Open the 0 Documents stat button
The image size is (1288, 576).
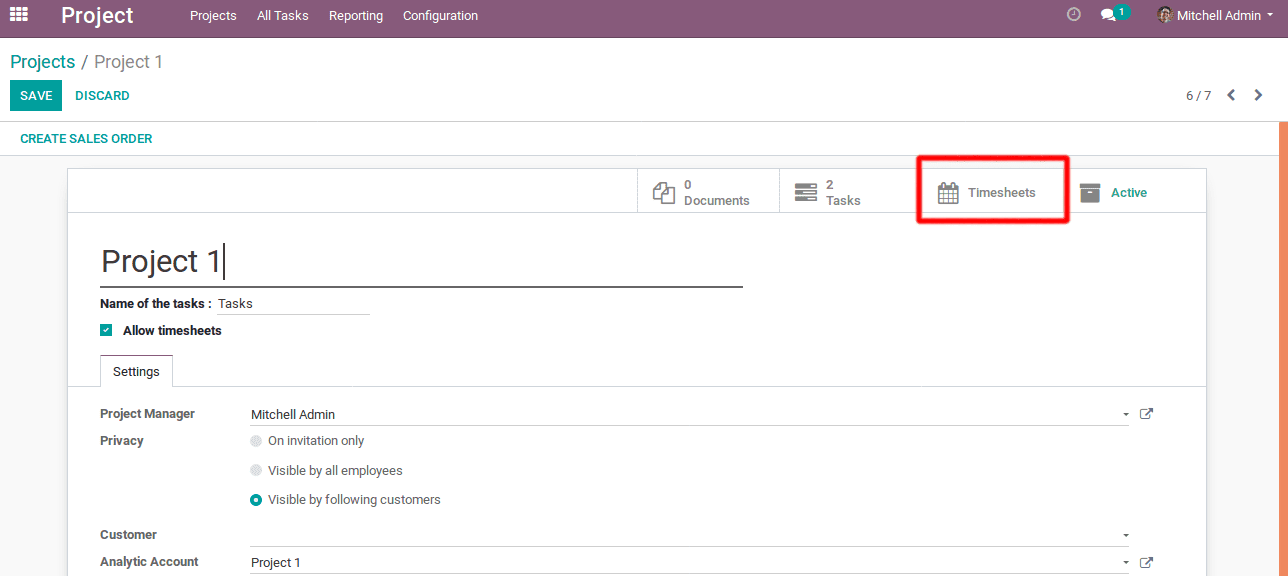coord(708,191)
